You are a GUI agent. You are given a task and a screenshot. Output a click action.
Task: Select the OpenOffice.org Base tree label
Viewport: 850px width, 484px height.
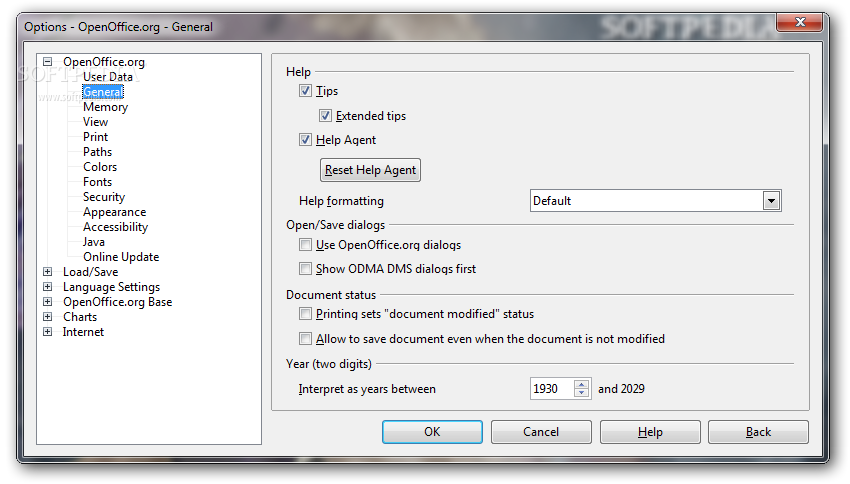(117, 302)
